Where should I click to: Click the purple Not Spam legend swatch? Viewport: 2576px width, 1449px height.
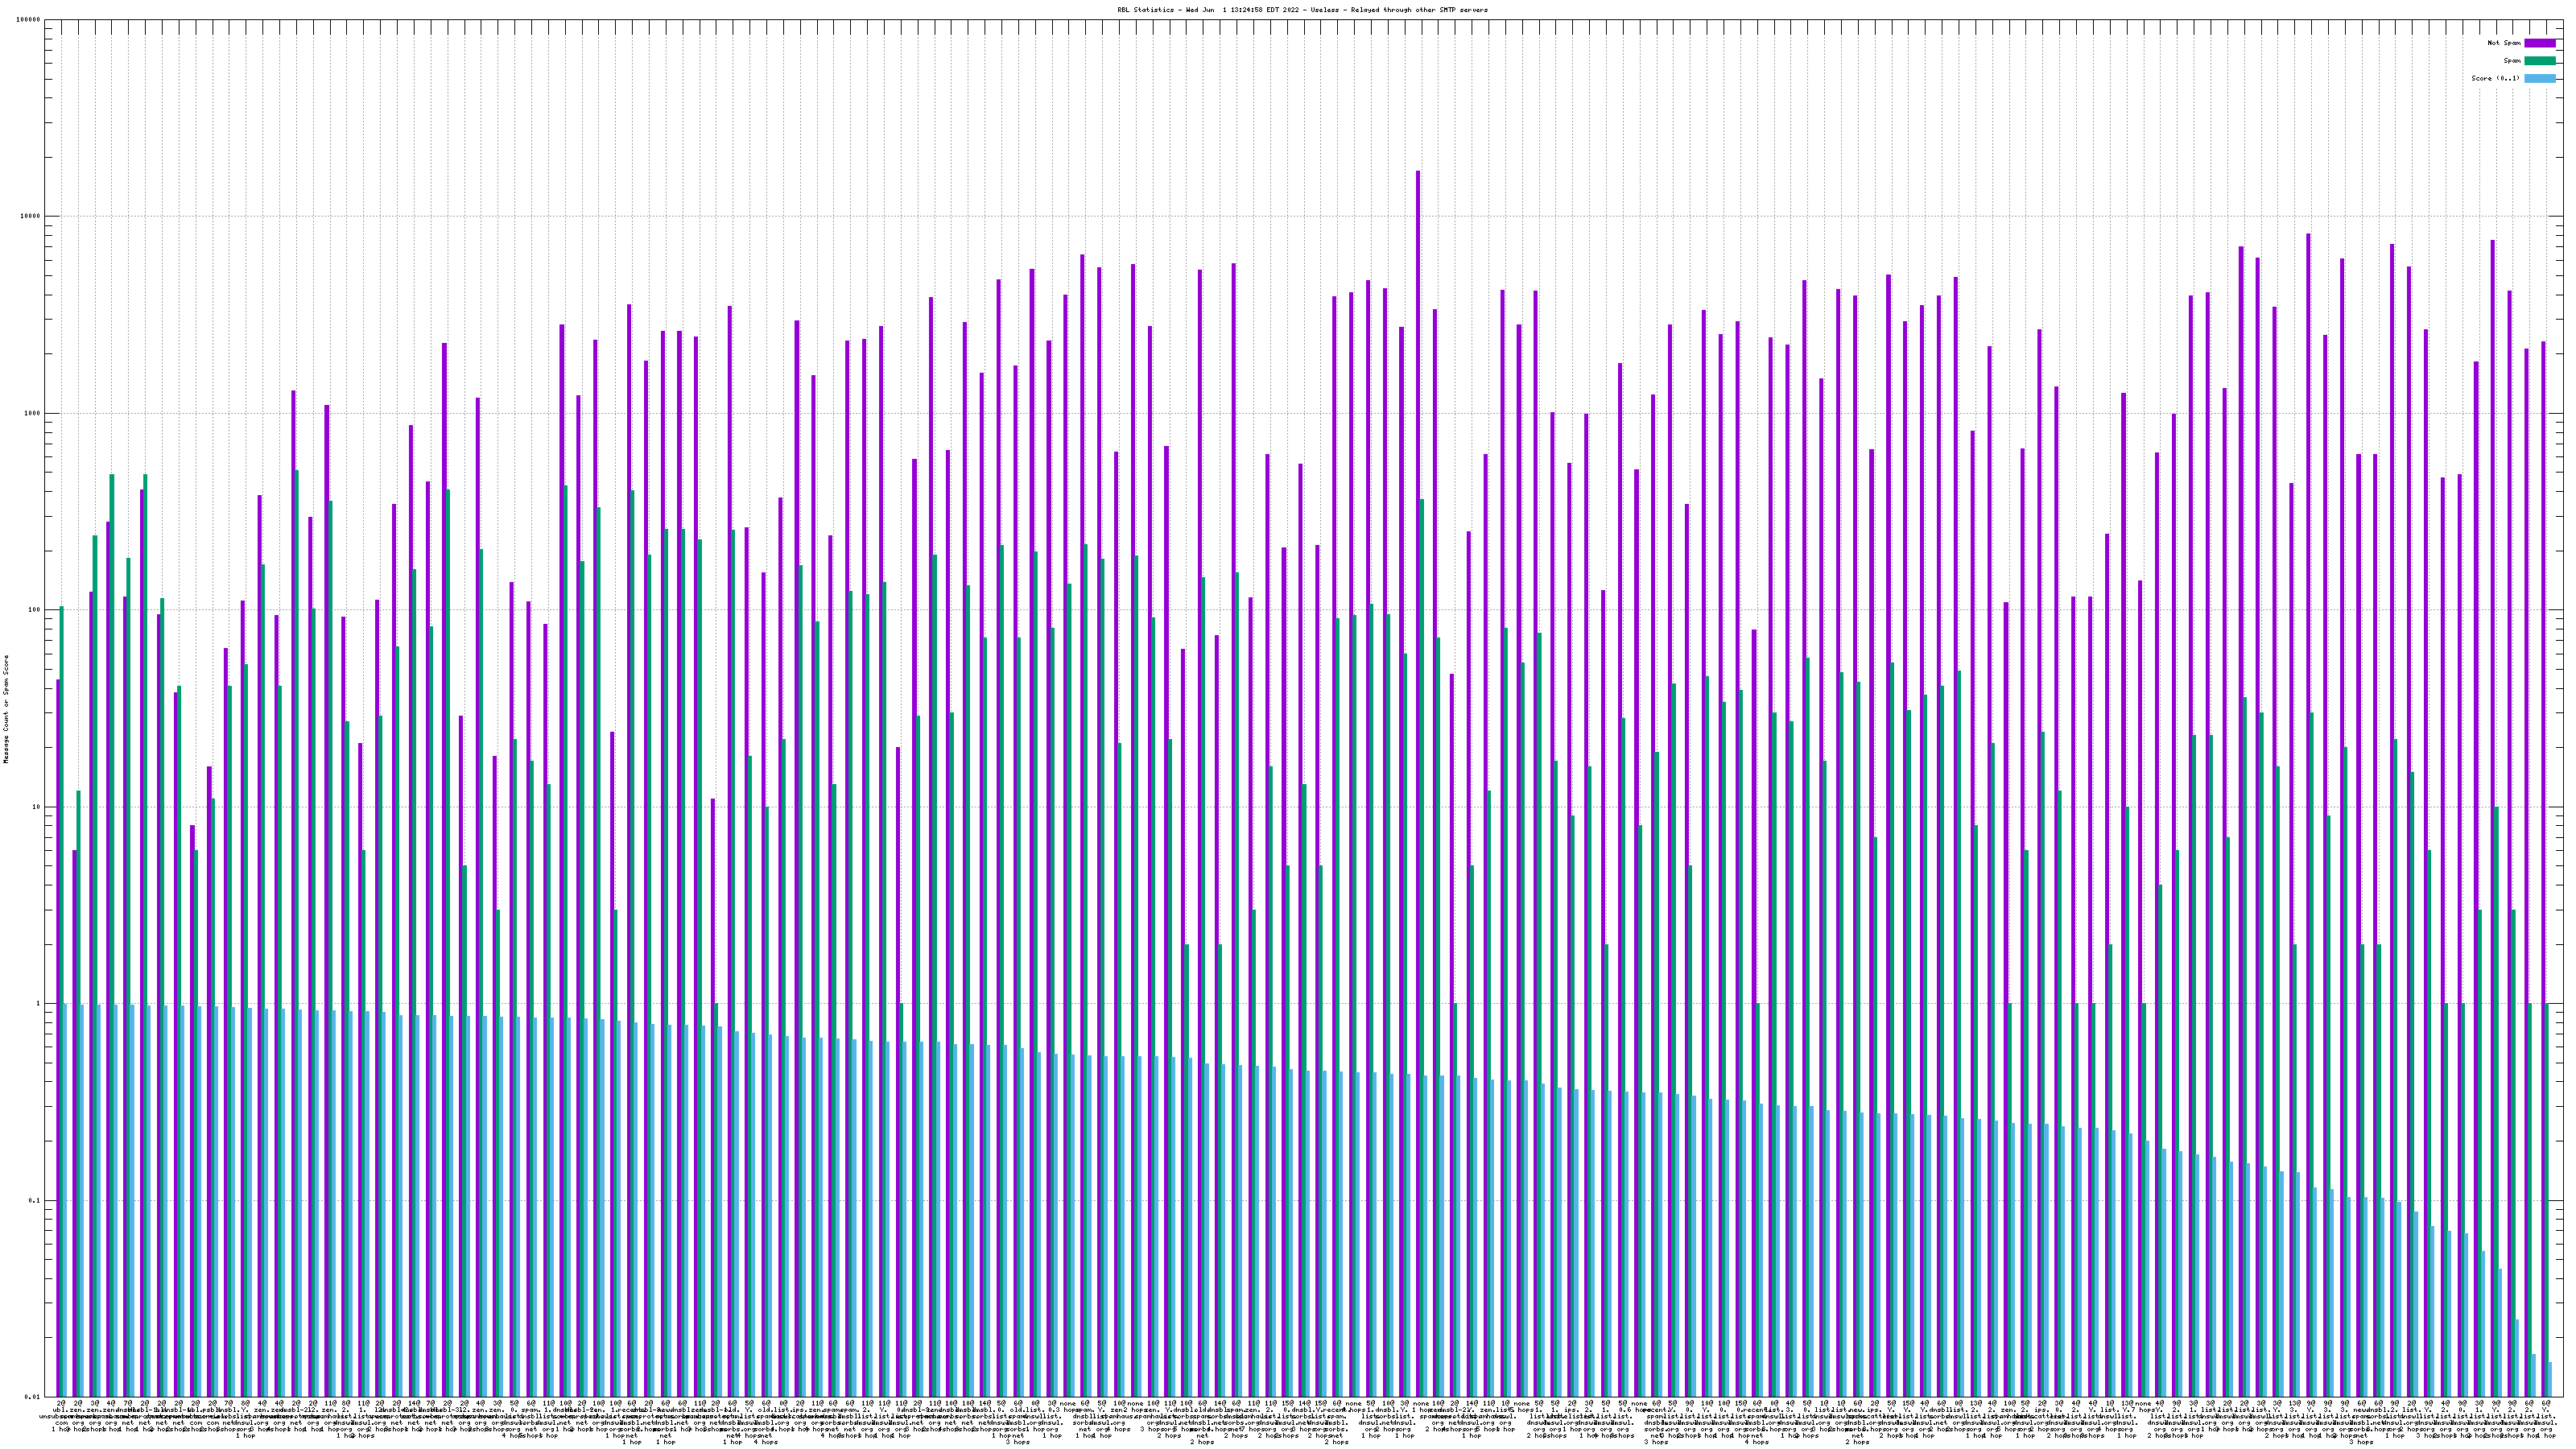pyautogui.click(x=2539, y=43)
